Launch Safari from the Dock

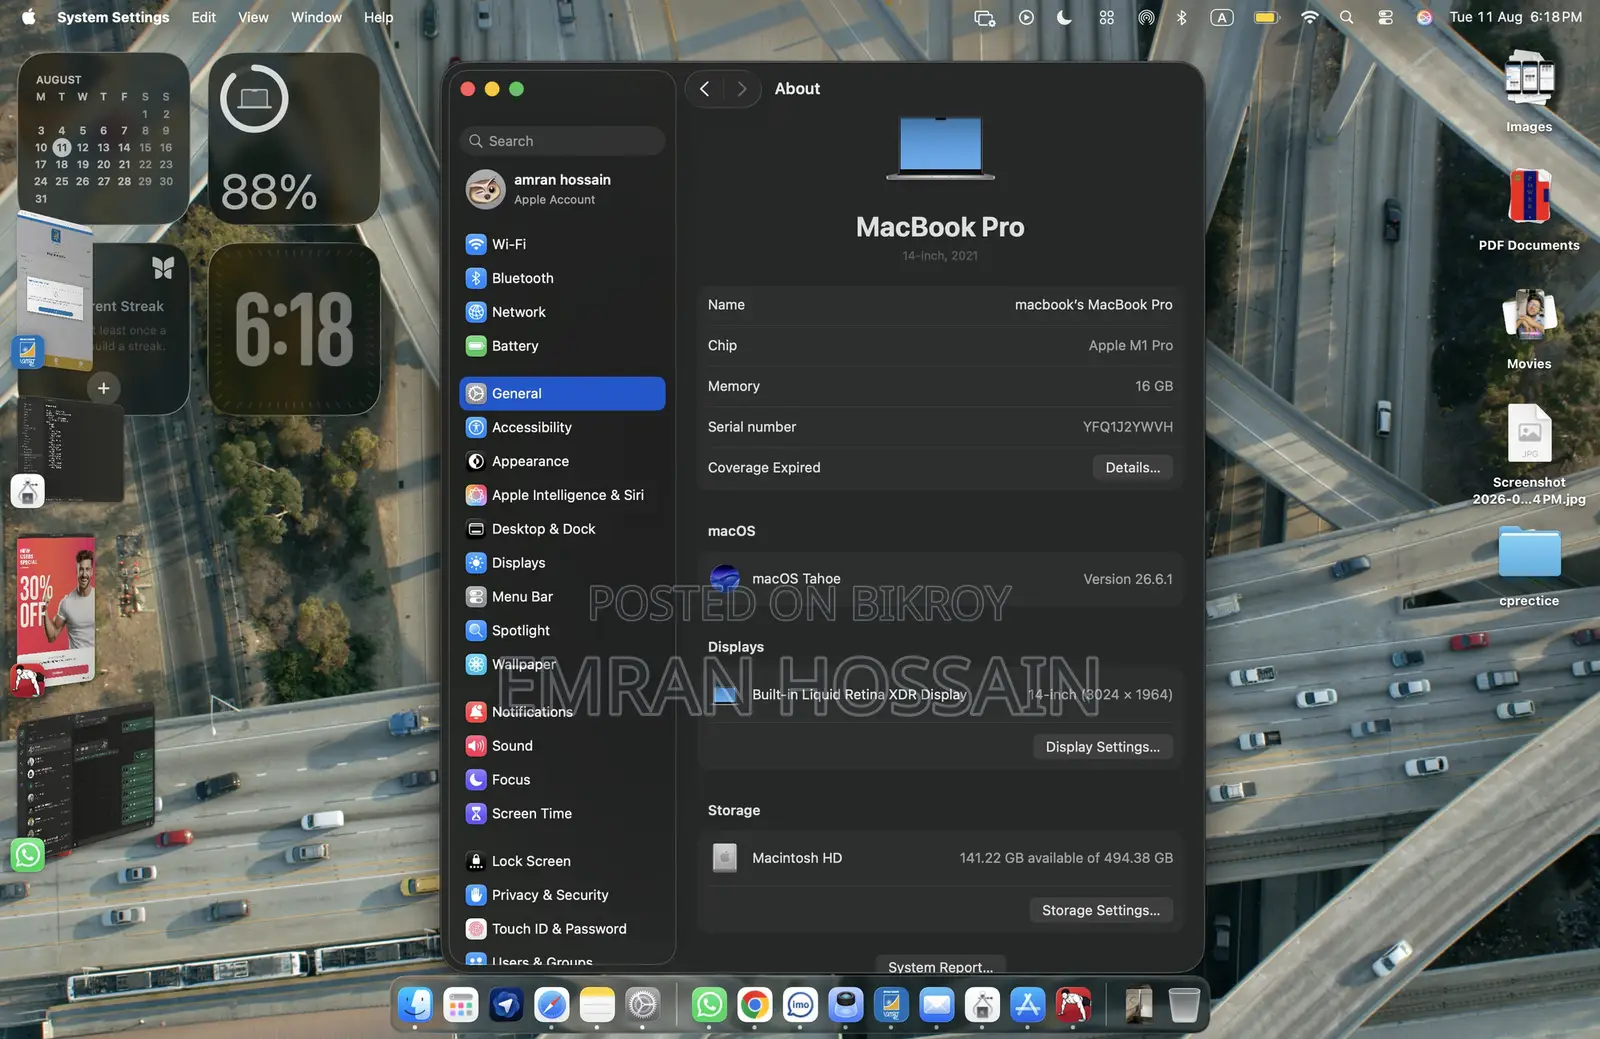(x=551, y=1004)
